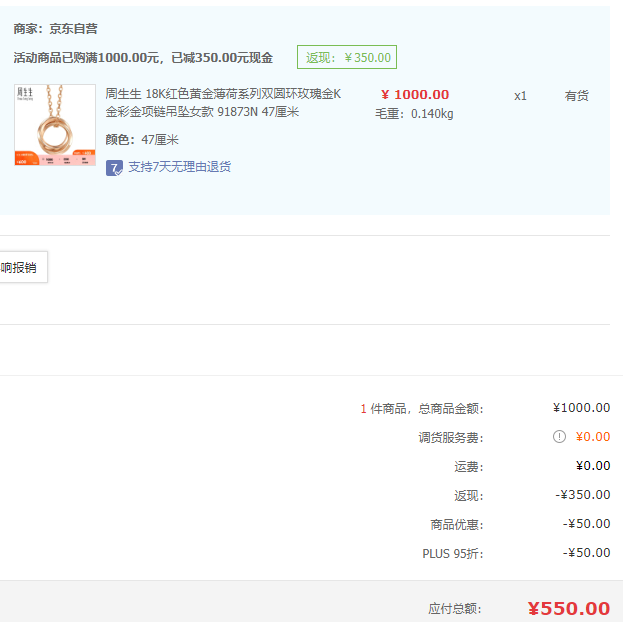
Task: Click the orange ¥0.00 调货服务费 value
Action: pos(593,437)
